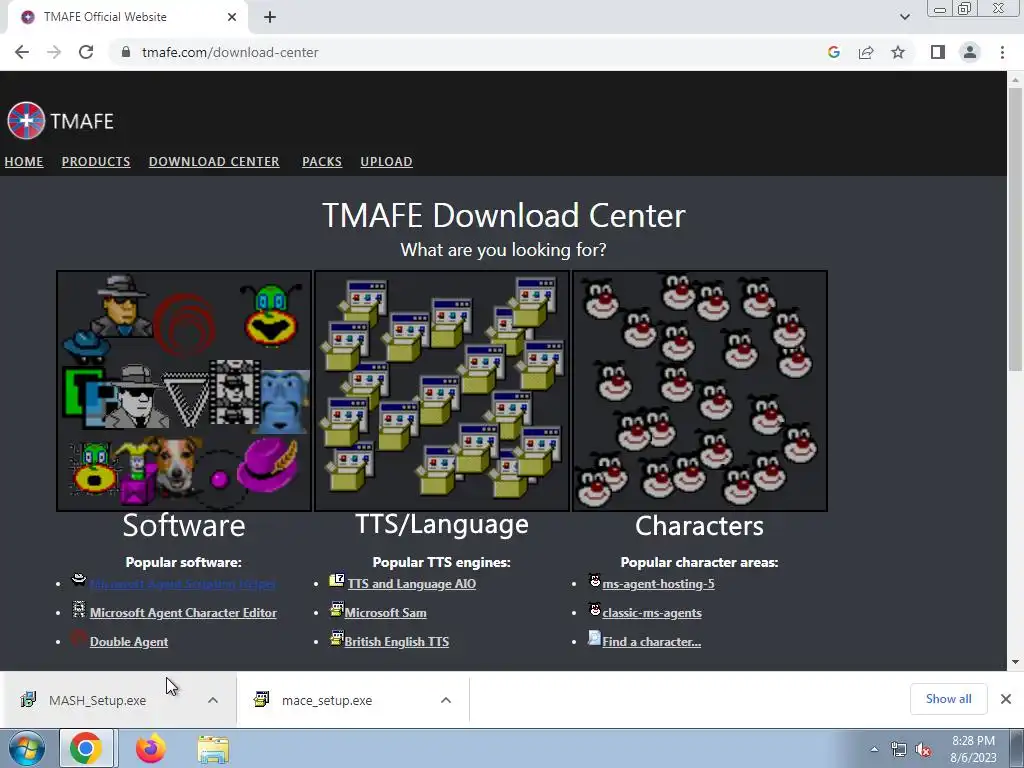1024x768 pixels.
Task: Visit ms-agent-hosting-5 link
Action: (658, 584)
